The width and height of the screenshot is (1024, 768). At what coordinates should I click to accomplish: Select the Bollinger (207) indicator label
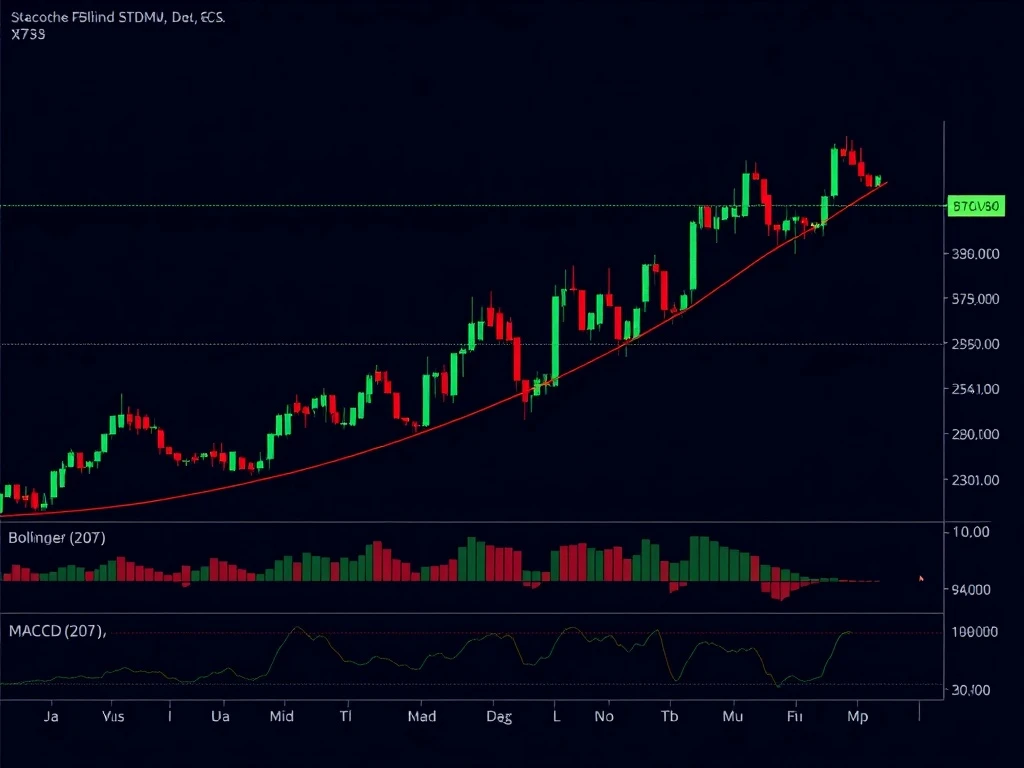(x=57, y=537)
